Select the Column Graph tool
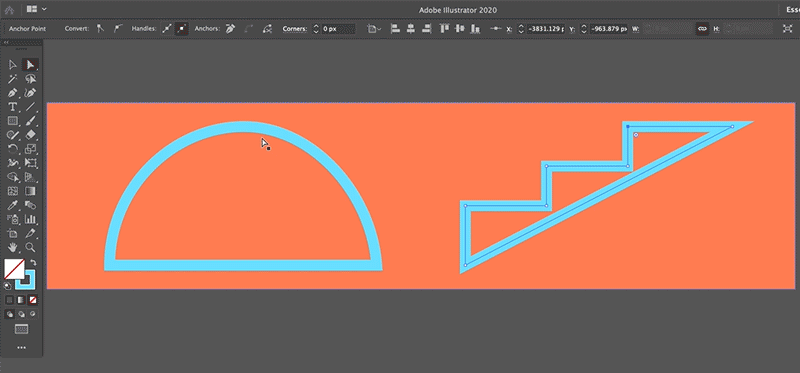 tap(30, 219)
